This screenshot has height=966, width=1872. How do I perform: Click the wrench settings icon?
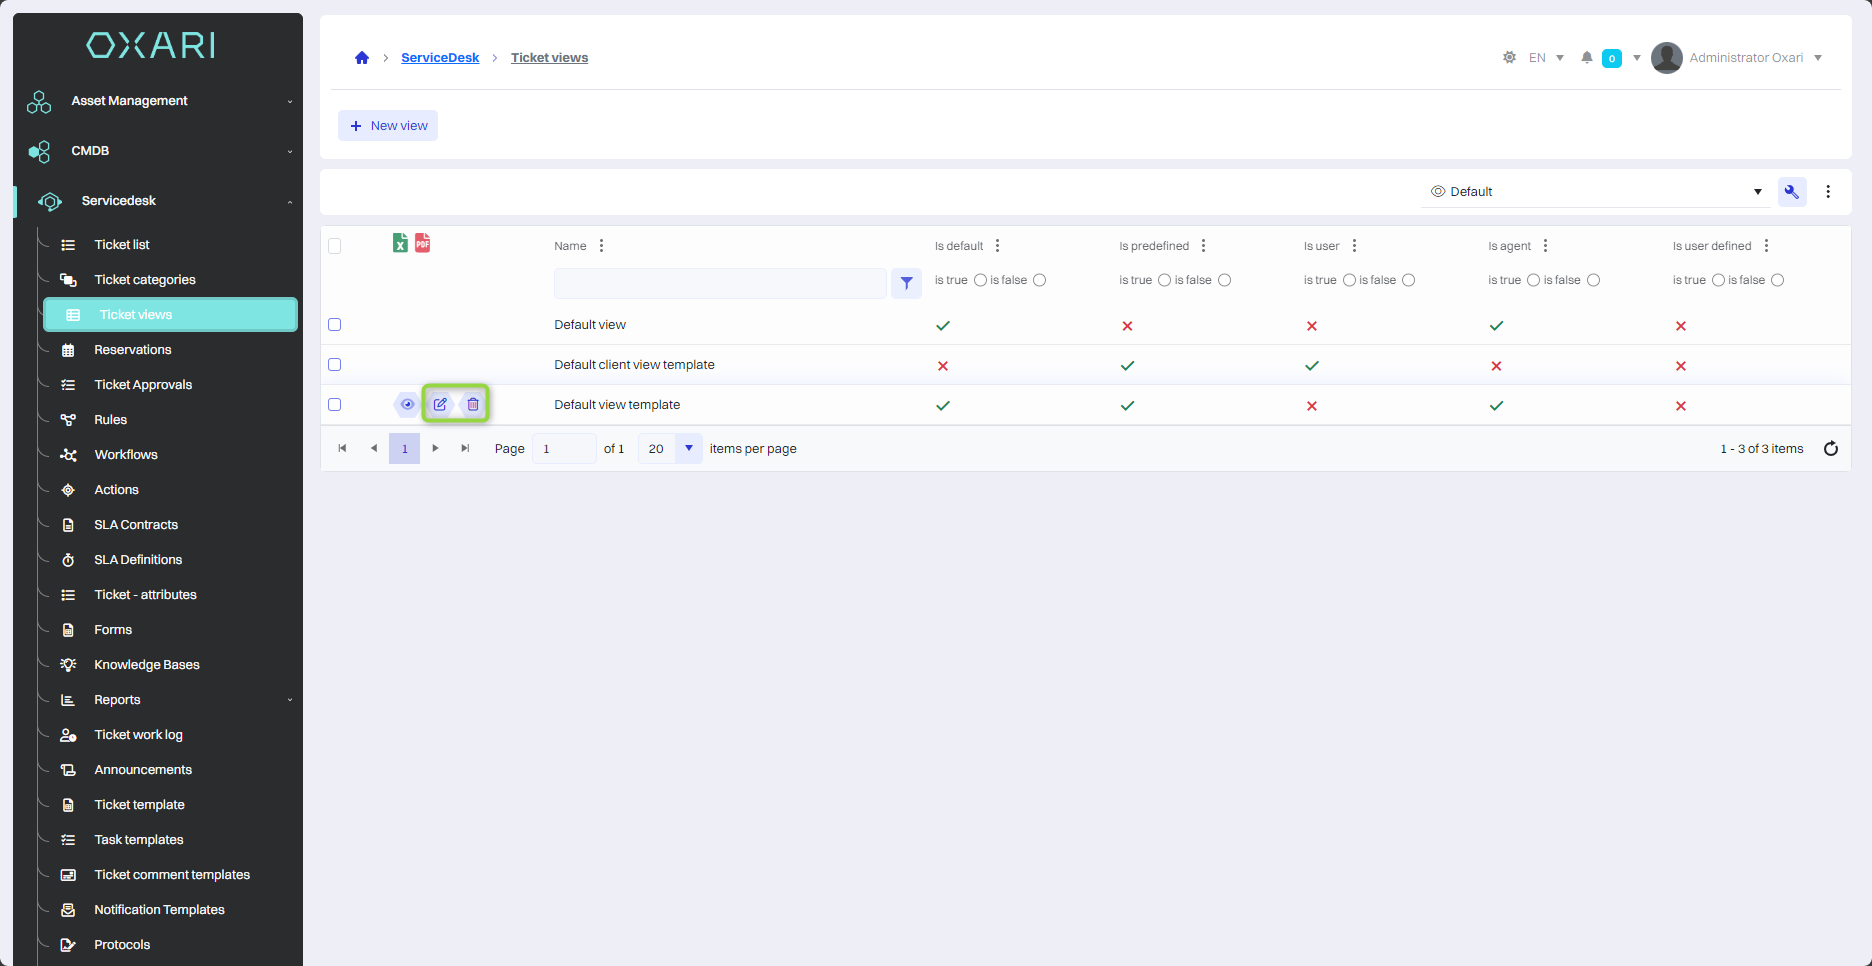(1791, 192)
